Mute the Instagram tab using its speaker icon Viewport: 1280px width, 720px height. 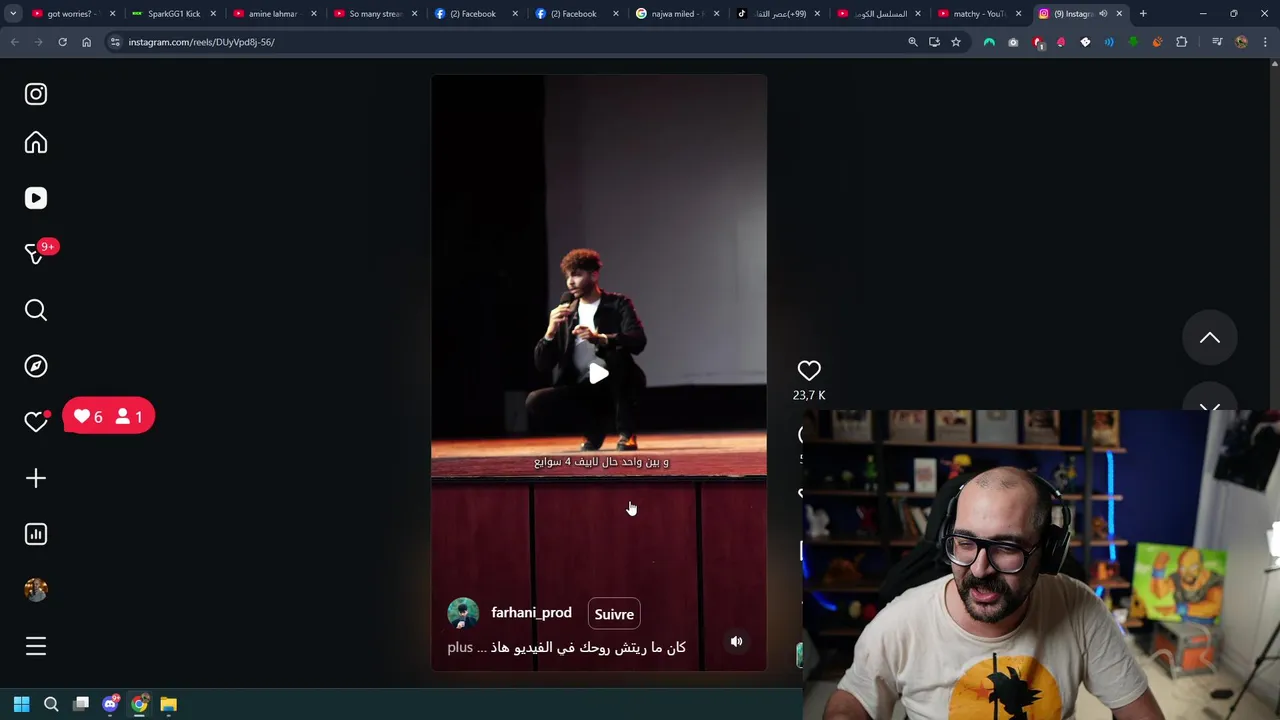click(1103, 14)
